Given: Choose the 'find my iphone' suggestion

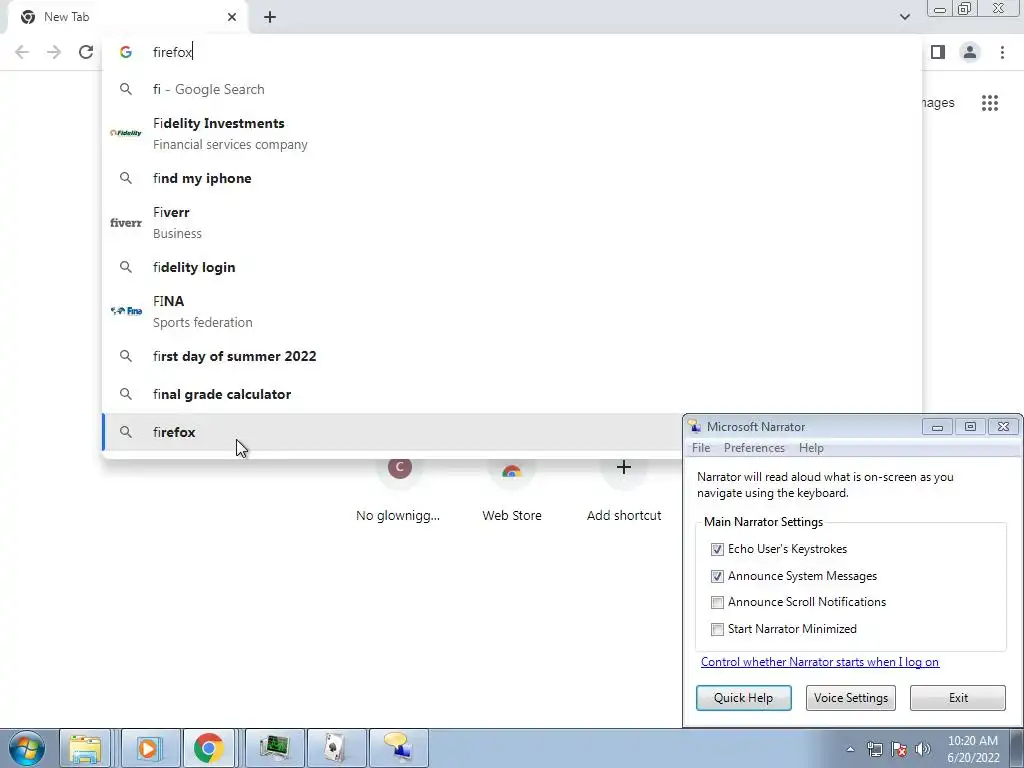Looking at the screenshot, I should pos(512,178).
